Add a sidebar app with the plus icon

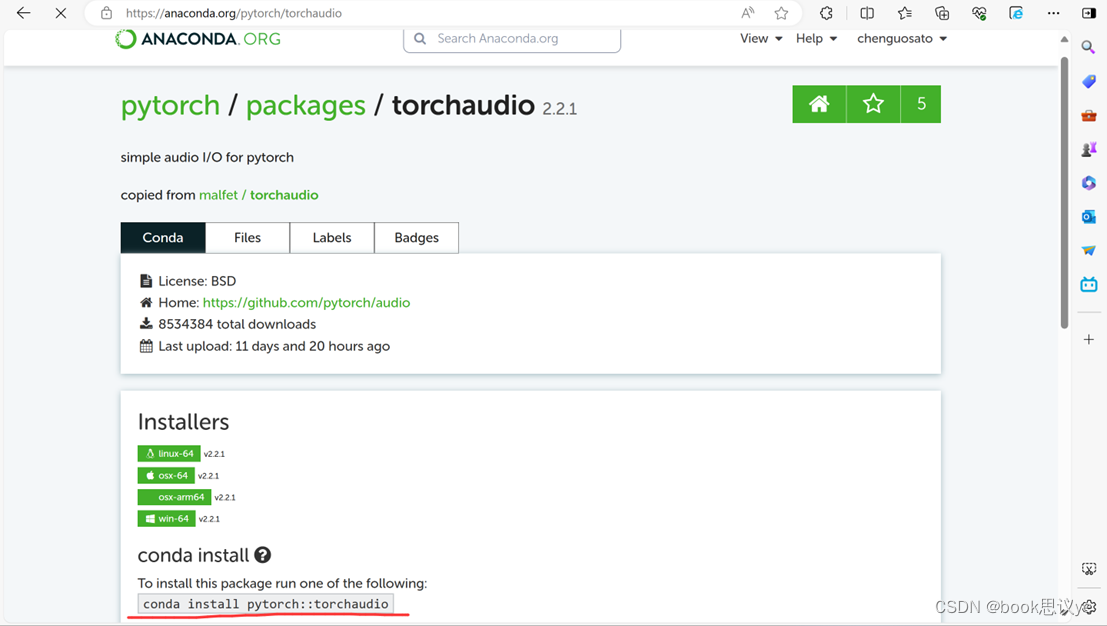coord(1089,339)
